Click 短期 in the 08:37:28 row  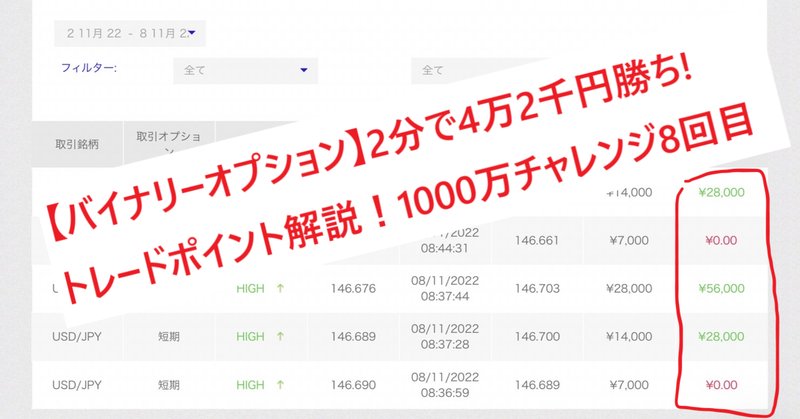click(x=169, y=337)
